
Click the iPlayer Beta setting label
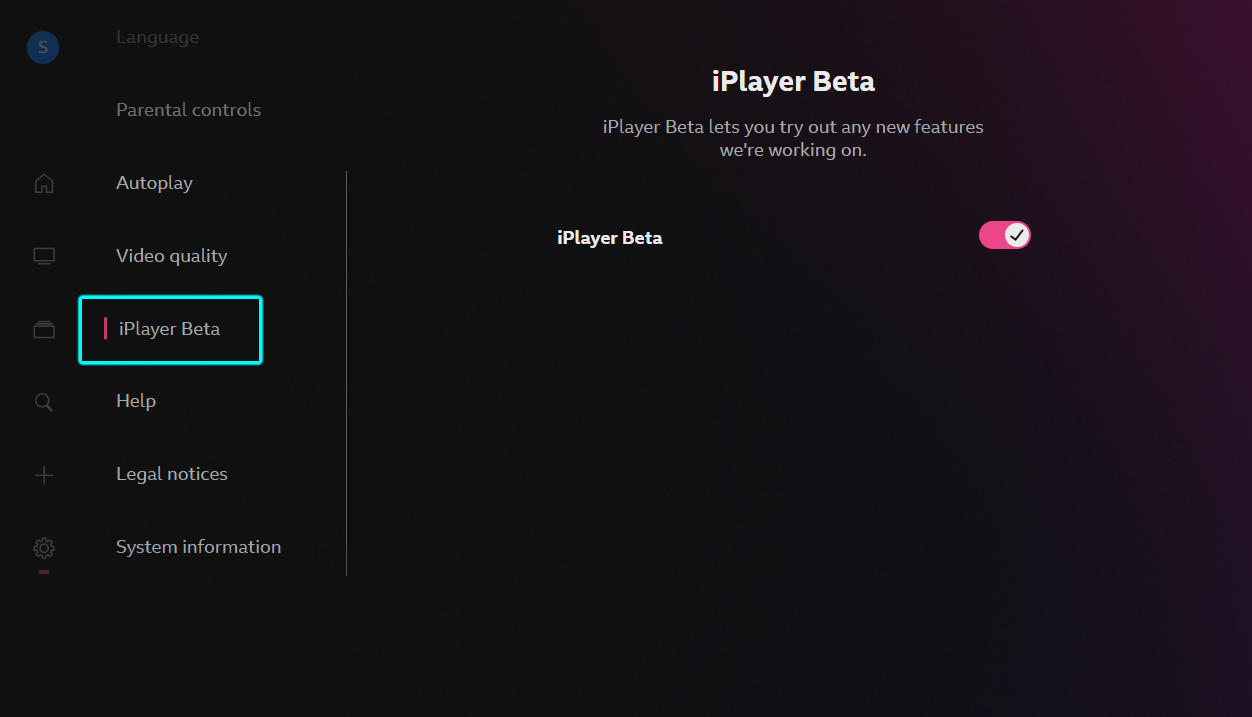(x=609, y=237)
